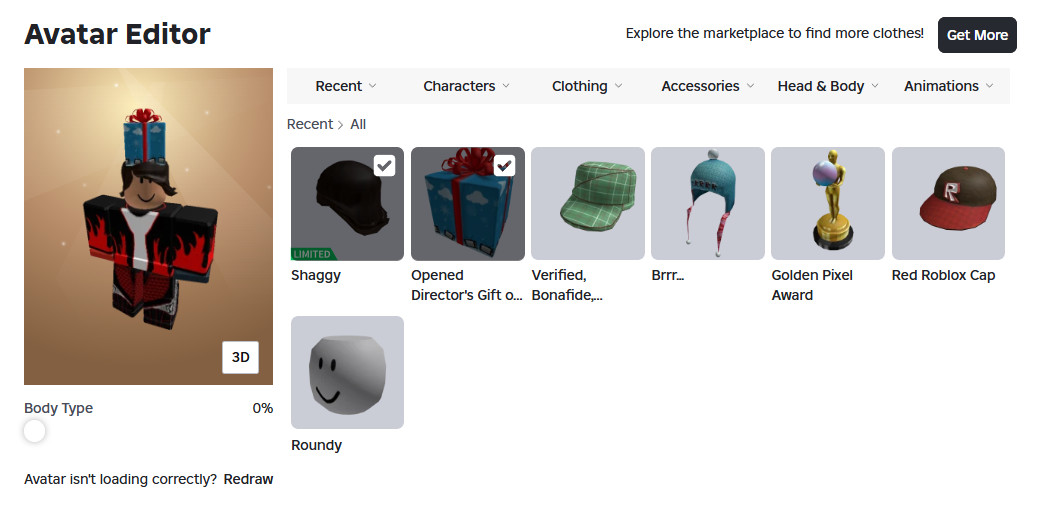Viewport: 1040px width, 507px height.
Task: Click the Verified, Bonafide item name
Action: (567, 285)
